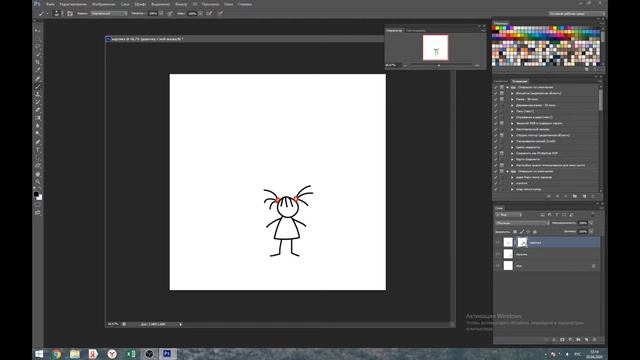Select the Pen tool
Screen dimensions: 640x360
[38, 142]
